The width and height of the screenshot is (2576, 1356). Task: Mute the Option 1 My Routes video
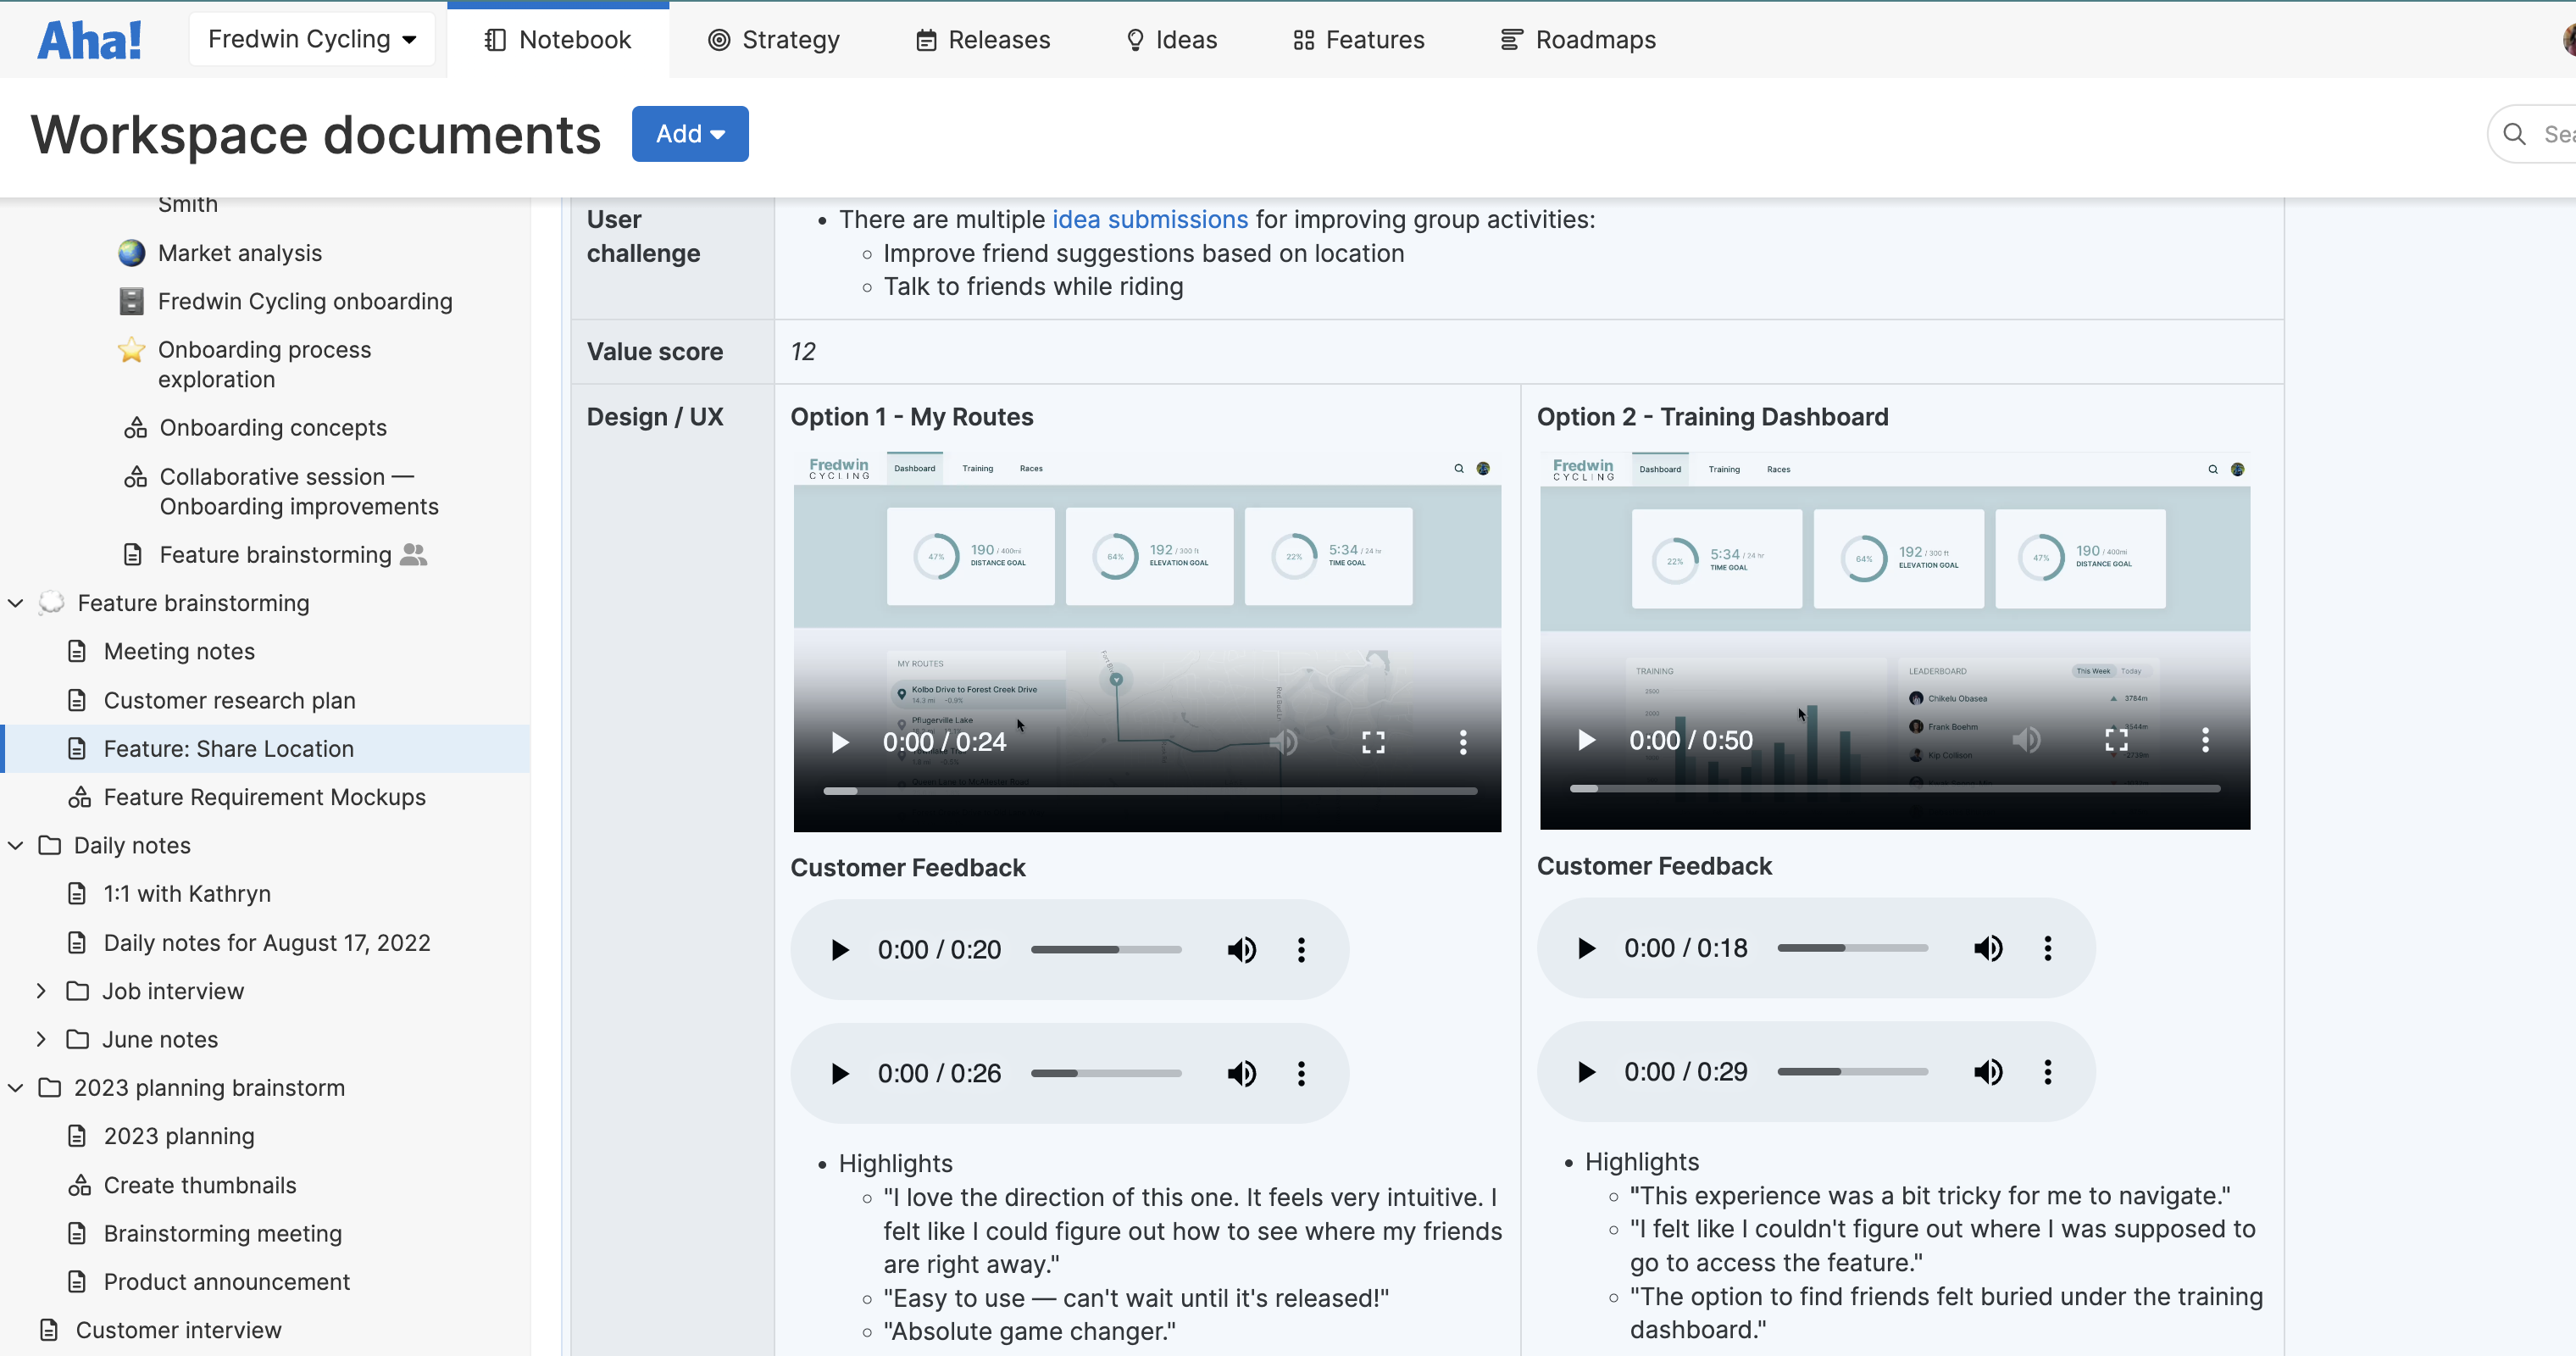[x=1284, y=742]
